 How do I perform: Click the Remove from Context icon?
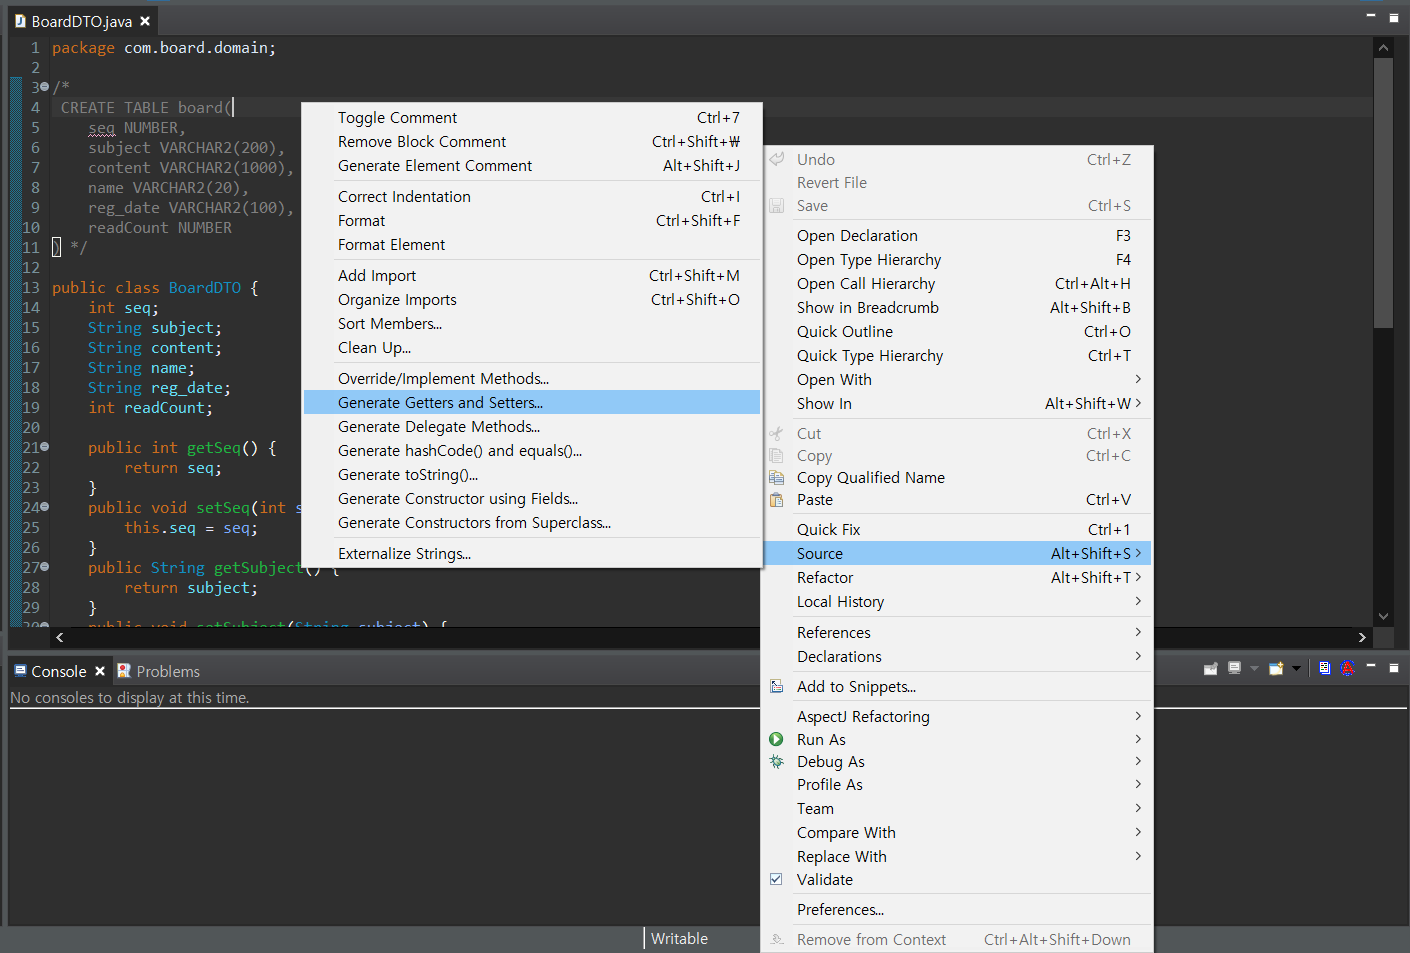click(x=776, y=939)
